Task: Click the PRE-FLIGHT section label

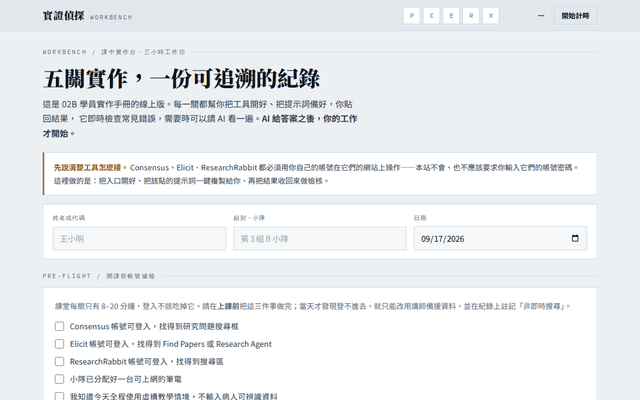Action: (67, 276)
